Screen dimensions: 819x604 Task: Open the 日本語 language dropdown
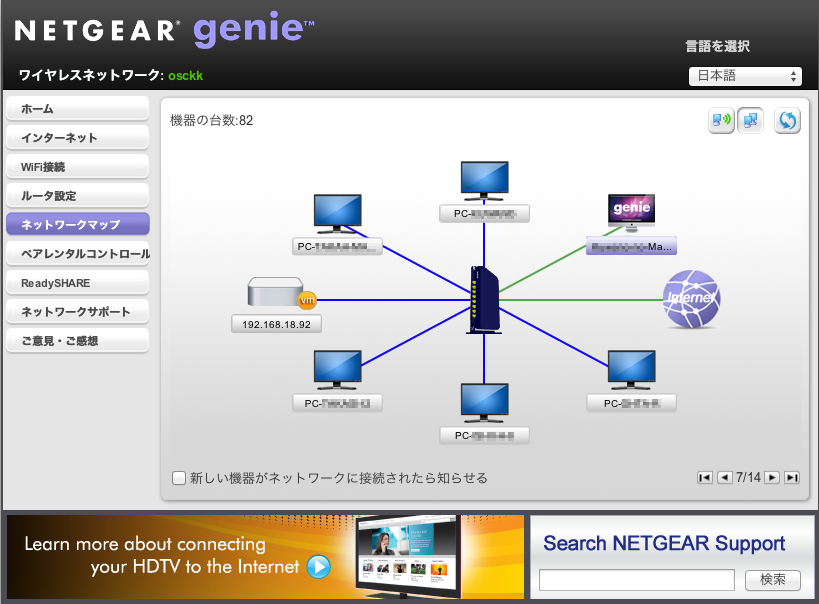[745, 76]
